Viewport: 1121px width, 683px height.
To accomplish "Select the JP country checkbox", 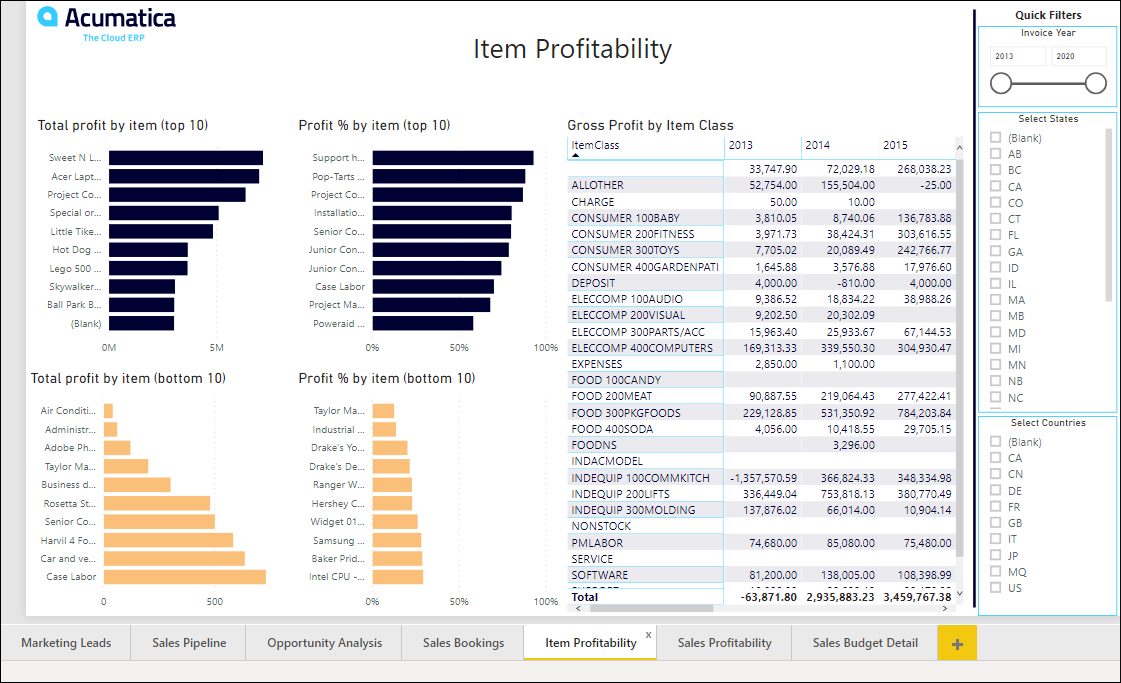I will click(x=995, y=555).
